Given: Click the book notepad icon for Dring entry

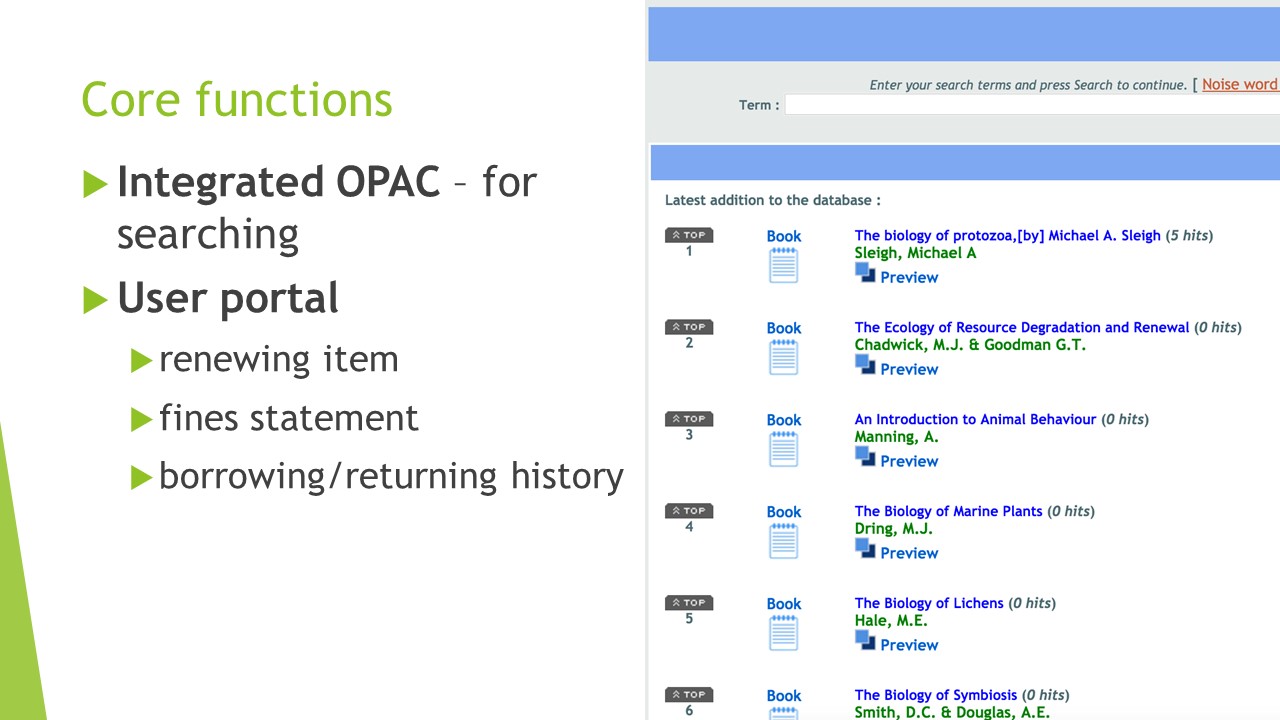Looking at the screenshot, I should tap(784, 542).
